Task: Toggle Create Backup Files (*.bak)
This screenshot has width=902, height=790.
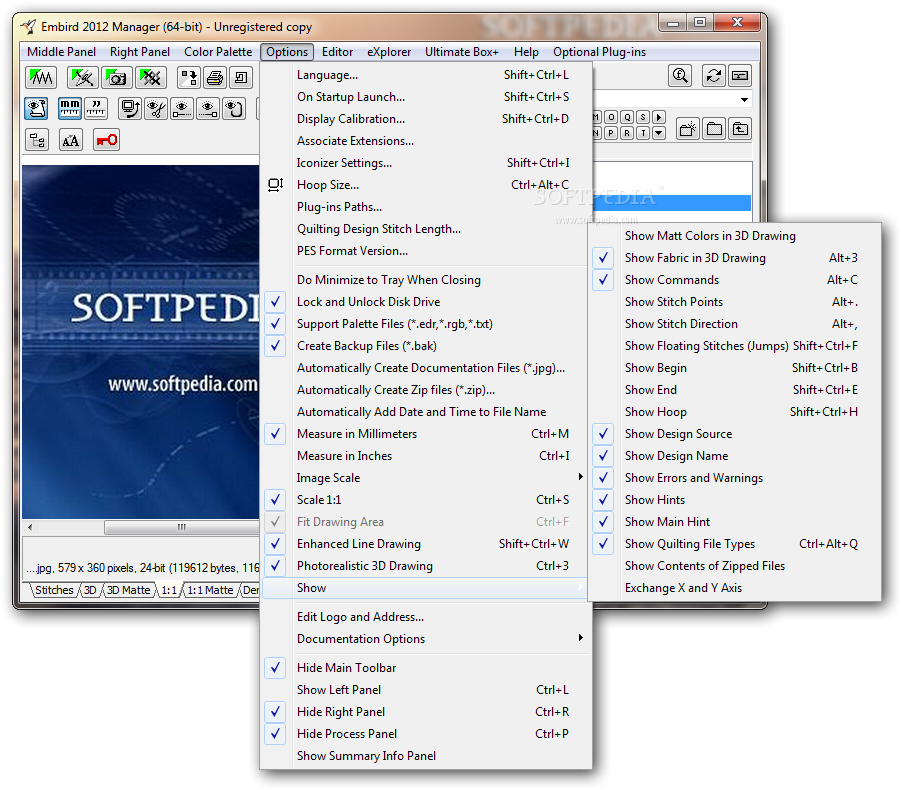Action: tap(426, 346)
